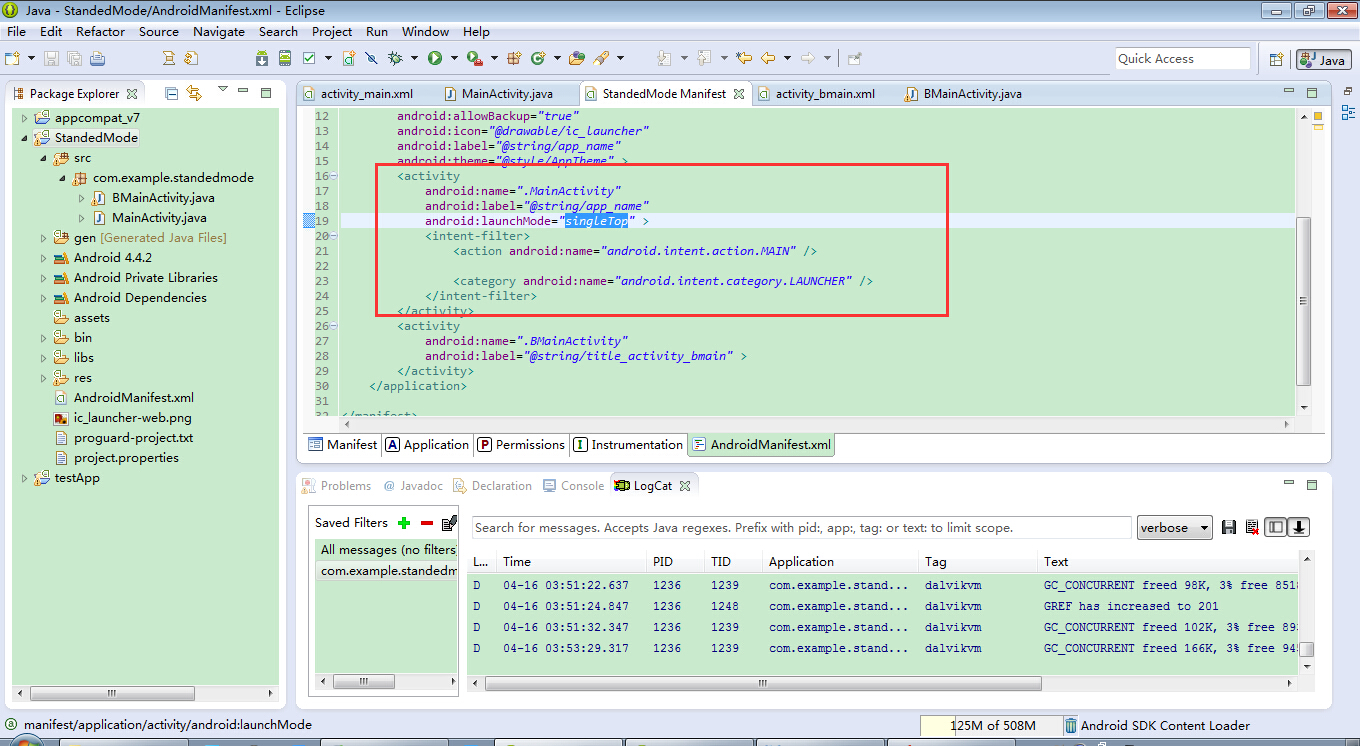Open the Java perspective button
The height and width of the screenshot is (746, 1360).
point(1323,60)
